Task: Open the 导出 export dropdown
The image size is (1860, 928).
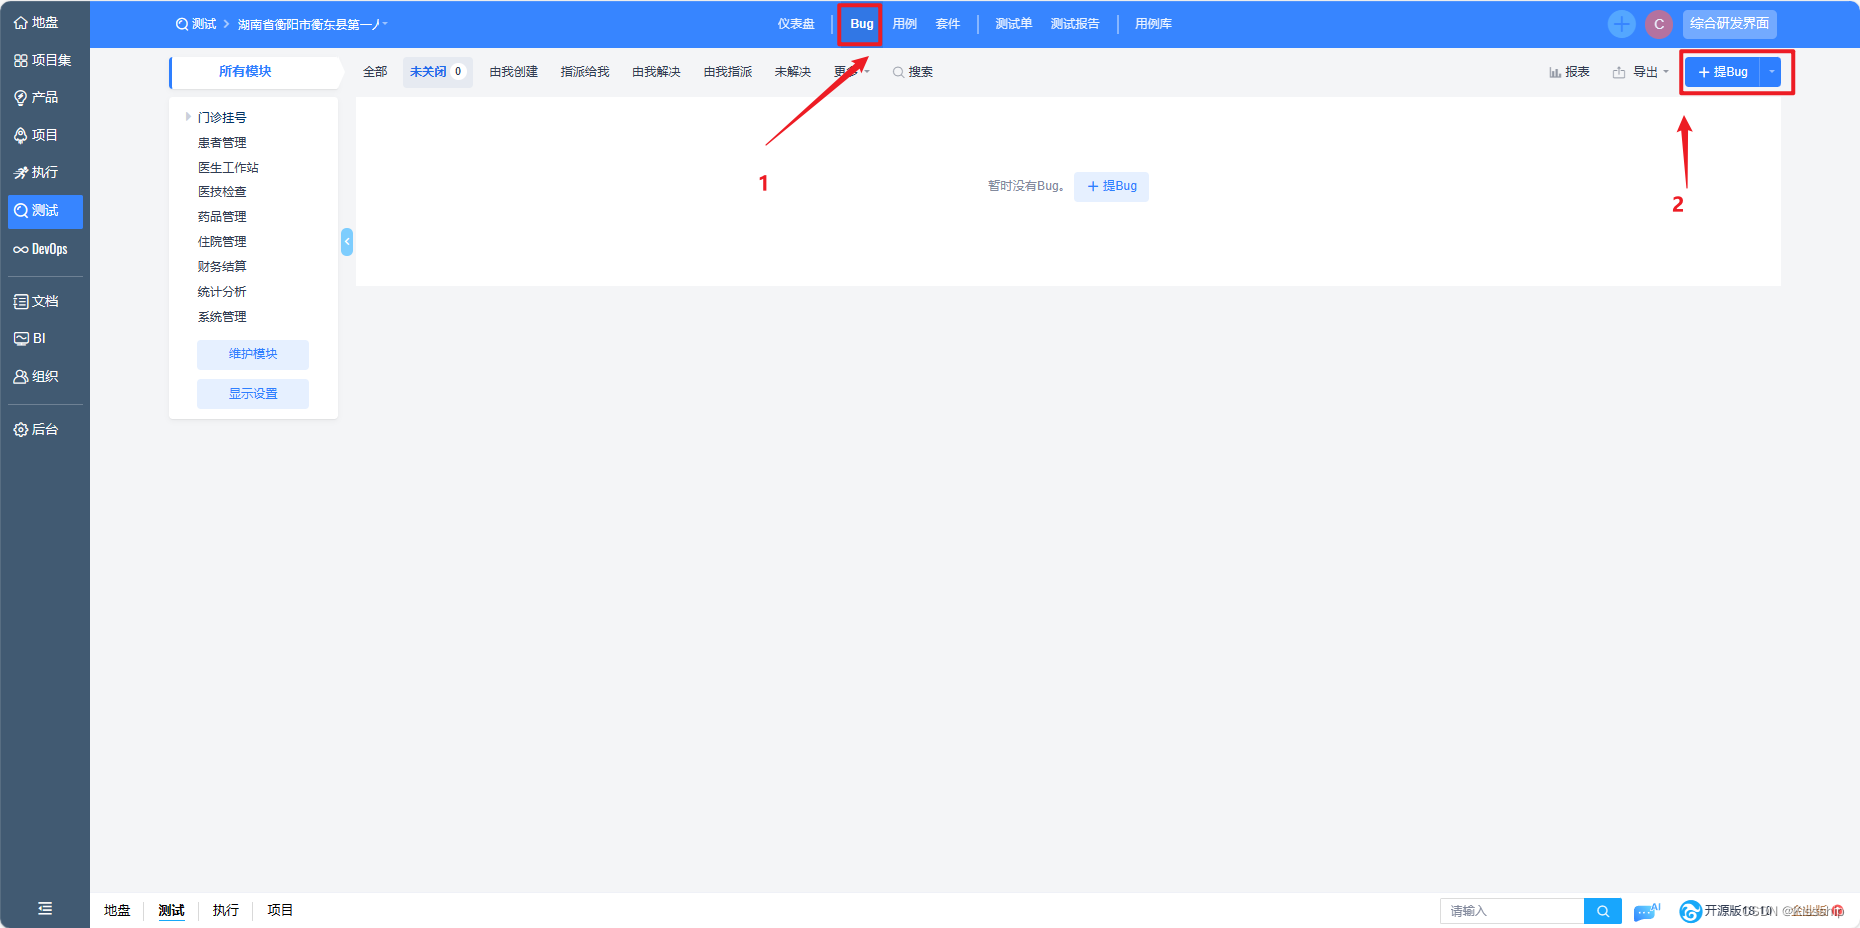Action: [1641, 72]
